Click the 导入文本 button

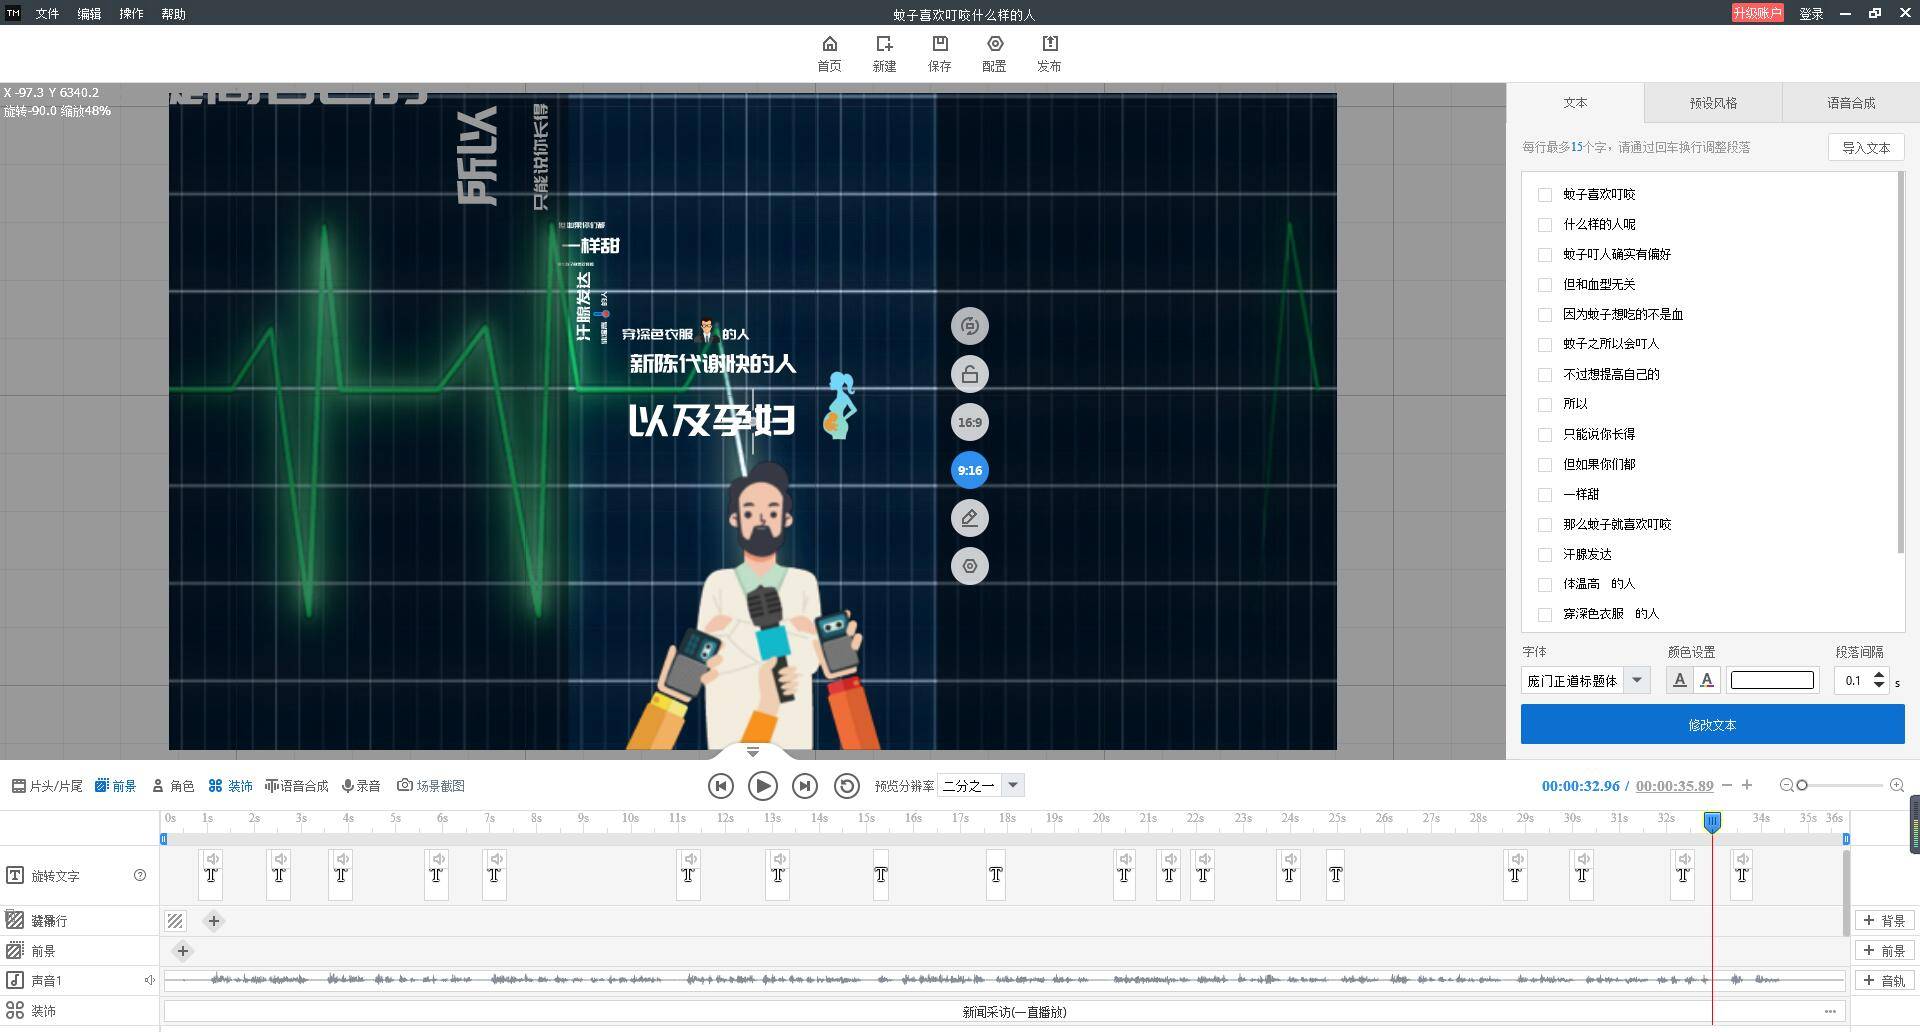1866,148
